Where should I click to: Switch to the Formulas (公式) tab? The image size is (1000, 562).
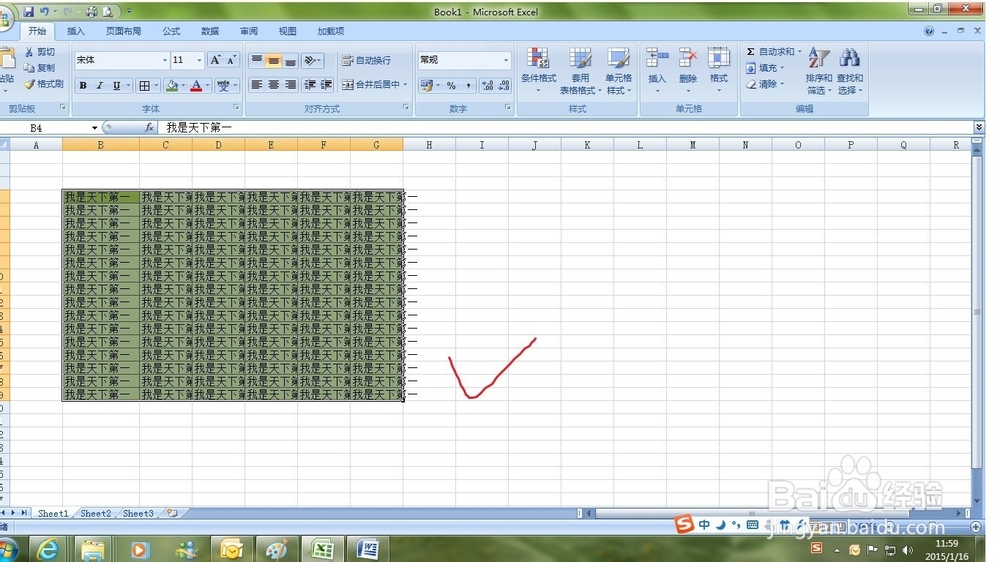[171, 31]
